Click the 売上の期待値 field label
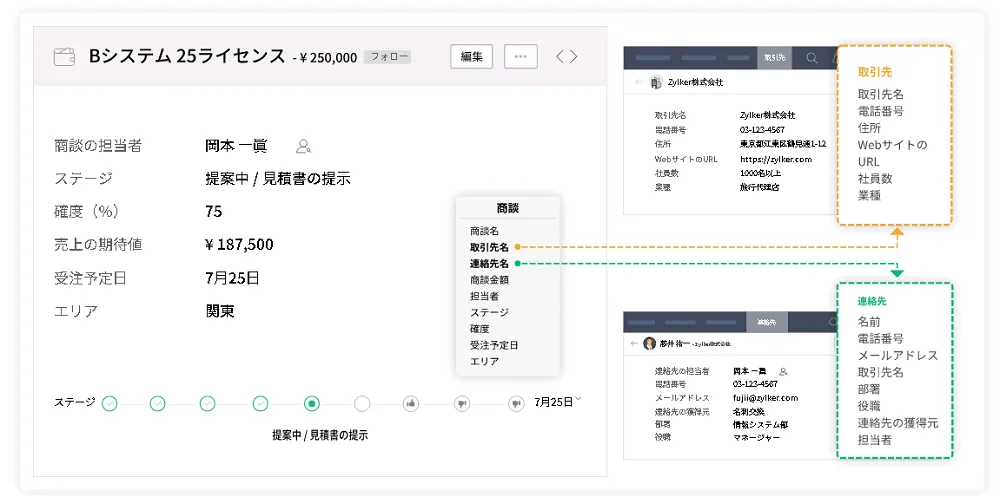1000x500 pixels. 98,244
